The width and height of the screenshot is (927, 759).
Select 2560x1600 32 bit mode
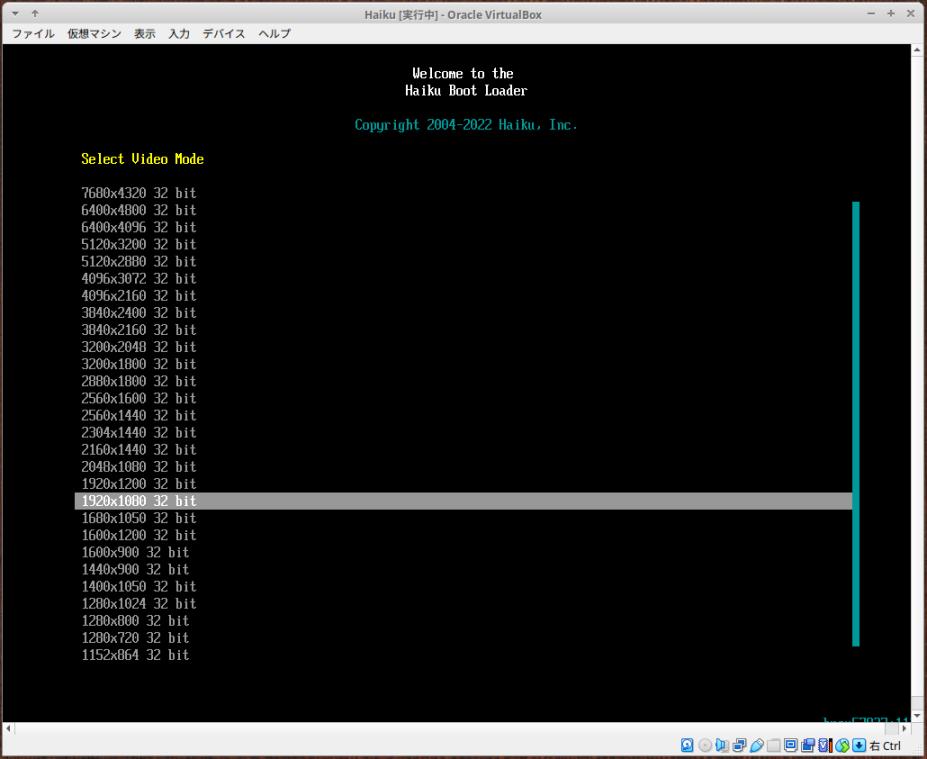click(138, 399)
